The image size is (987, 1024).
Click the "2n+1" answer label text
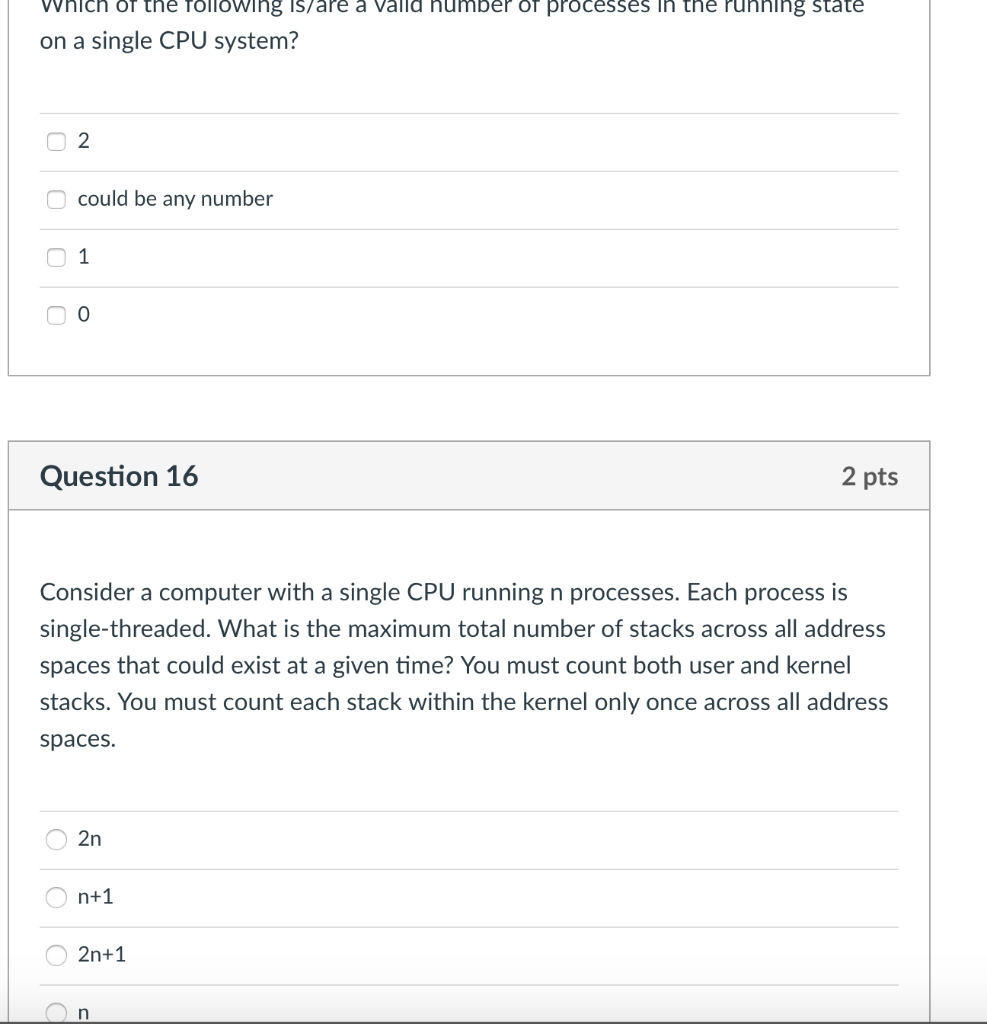(x=102, y=955)
